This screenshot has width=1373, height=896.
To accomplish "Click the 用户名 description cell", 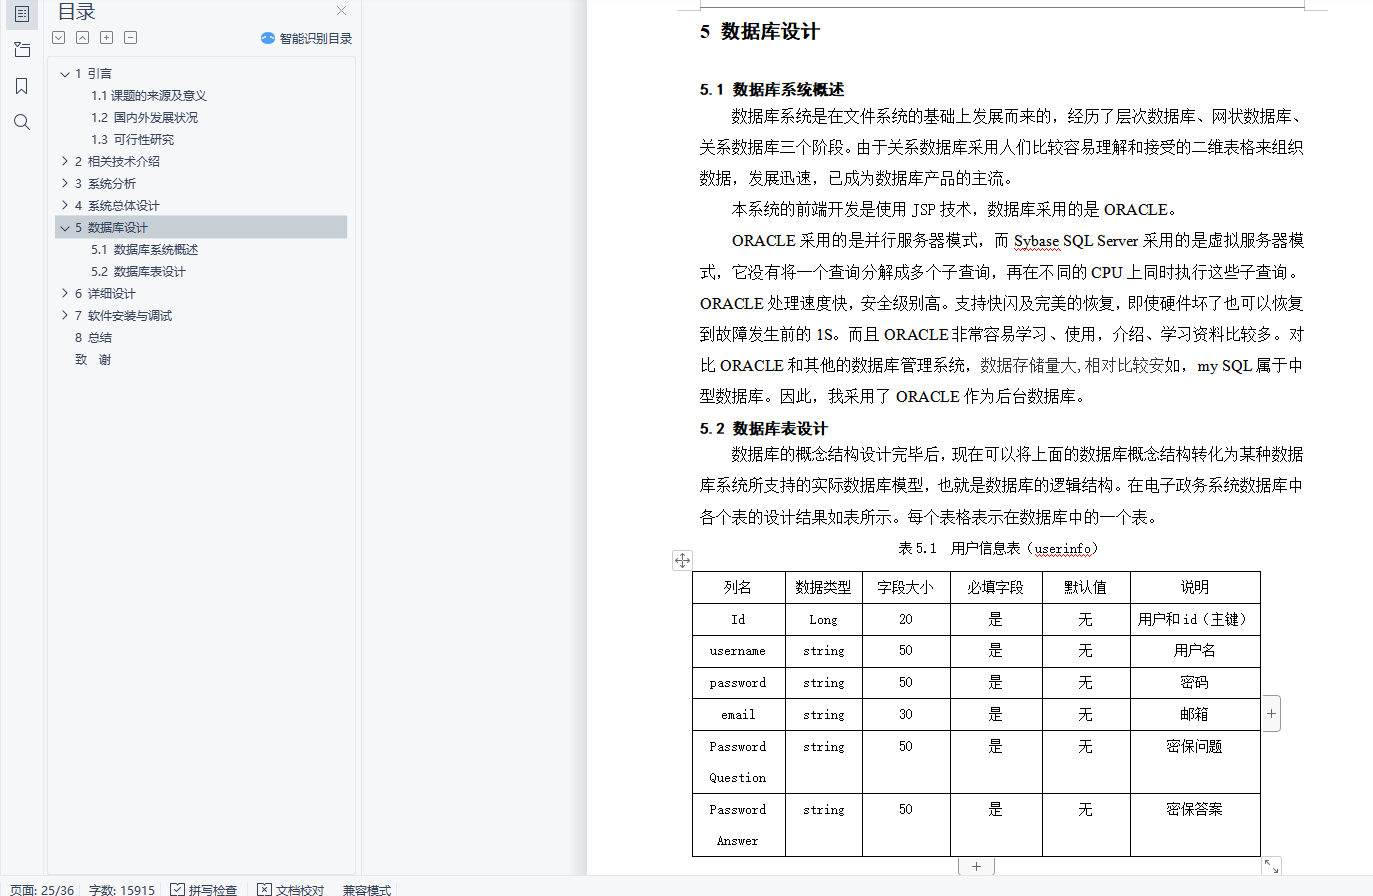I will 1195,651.
